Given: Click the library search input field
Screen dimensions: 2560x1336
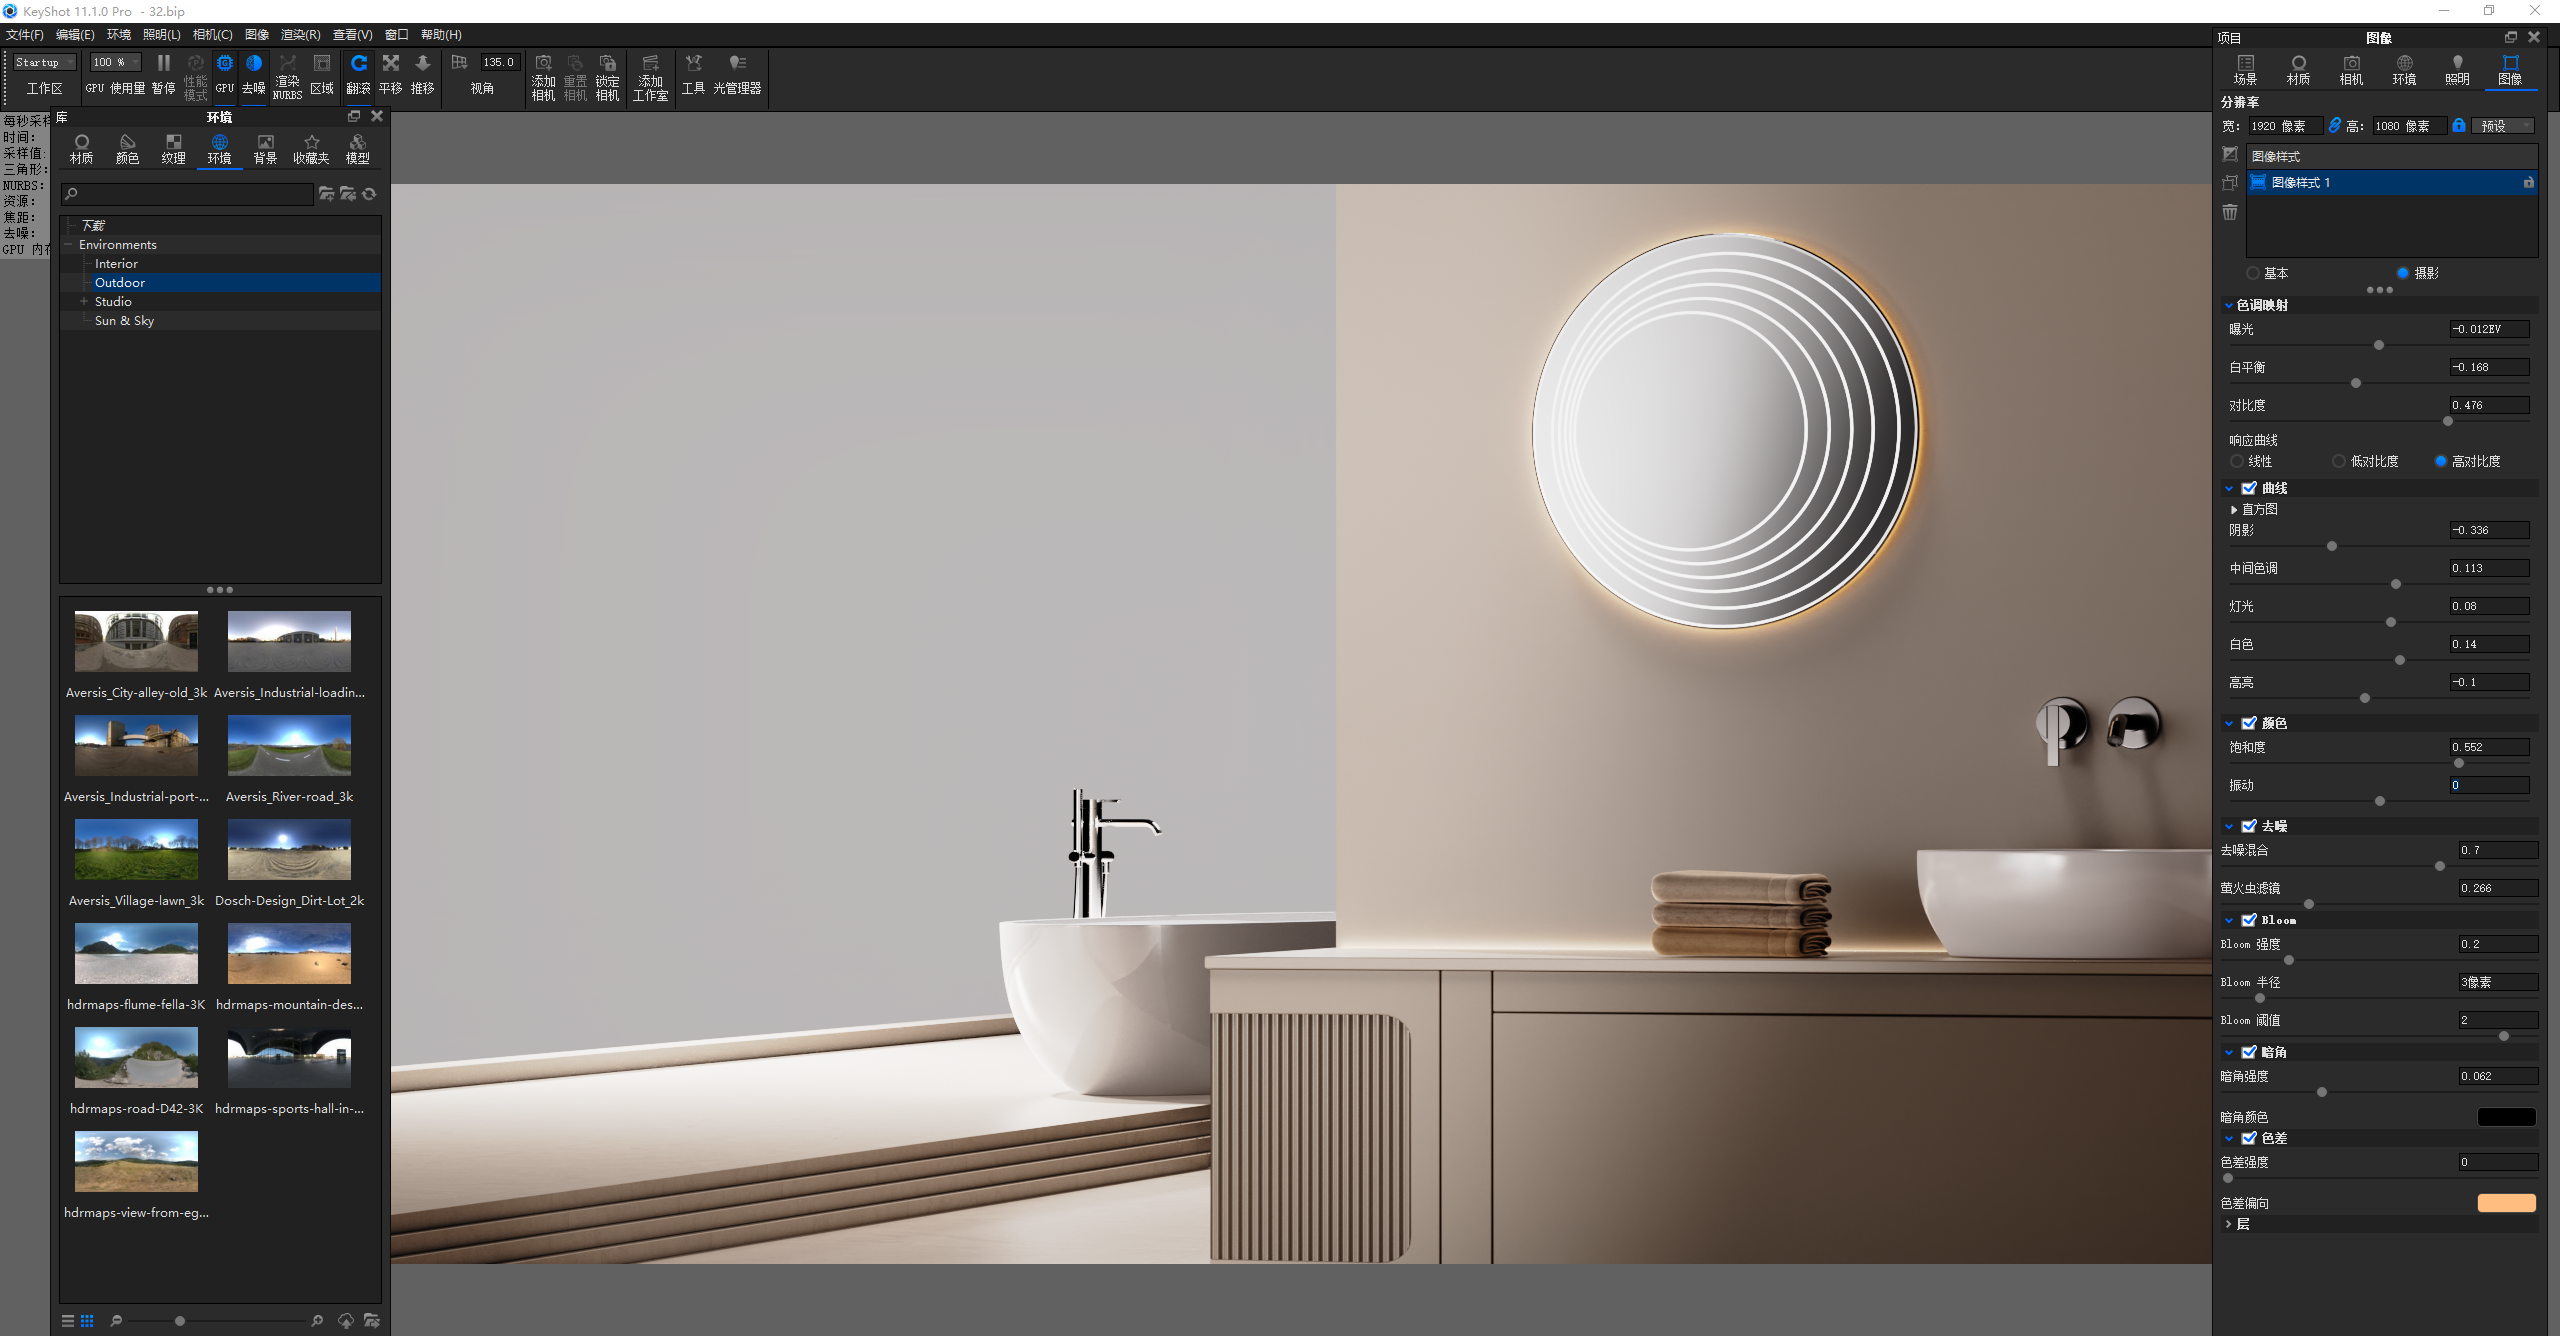Looking at the screenshot, I should (x=188, y=194).
